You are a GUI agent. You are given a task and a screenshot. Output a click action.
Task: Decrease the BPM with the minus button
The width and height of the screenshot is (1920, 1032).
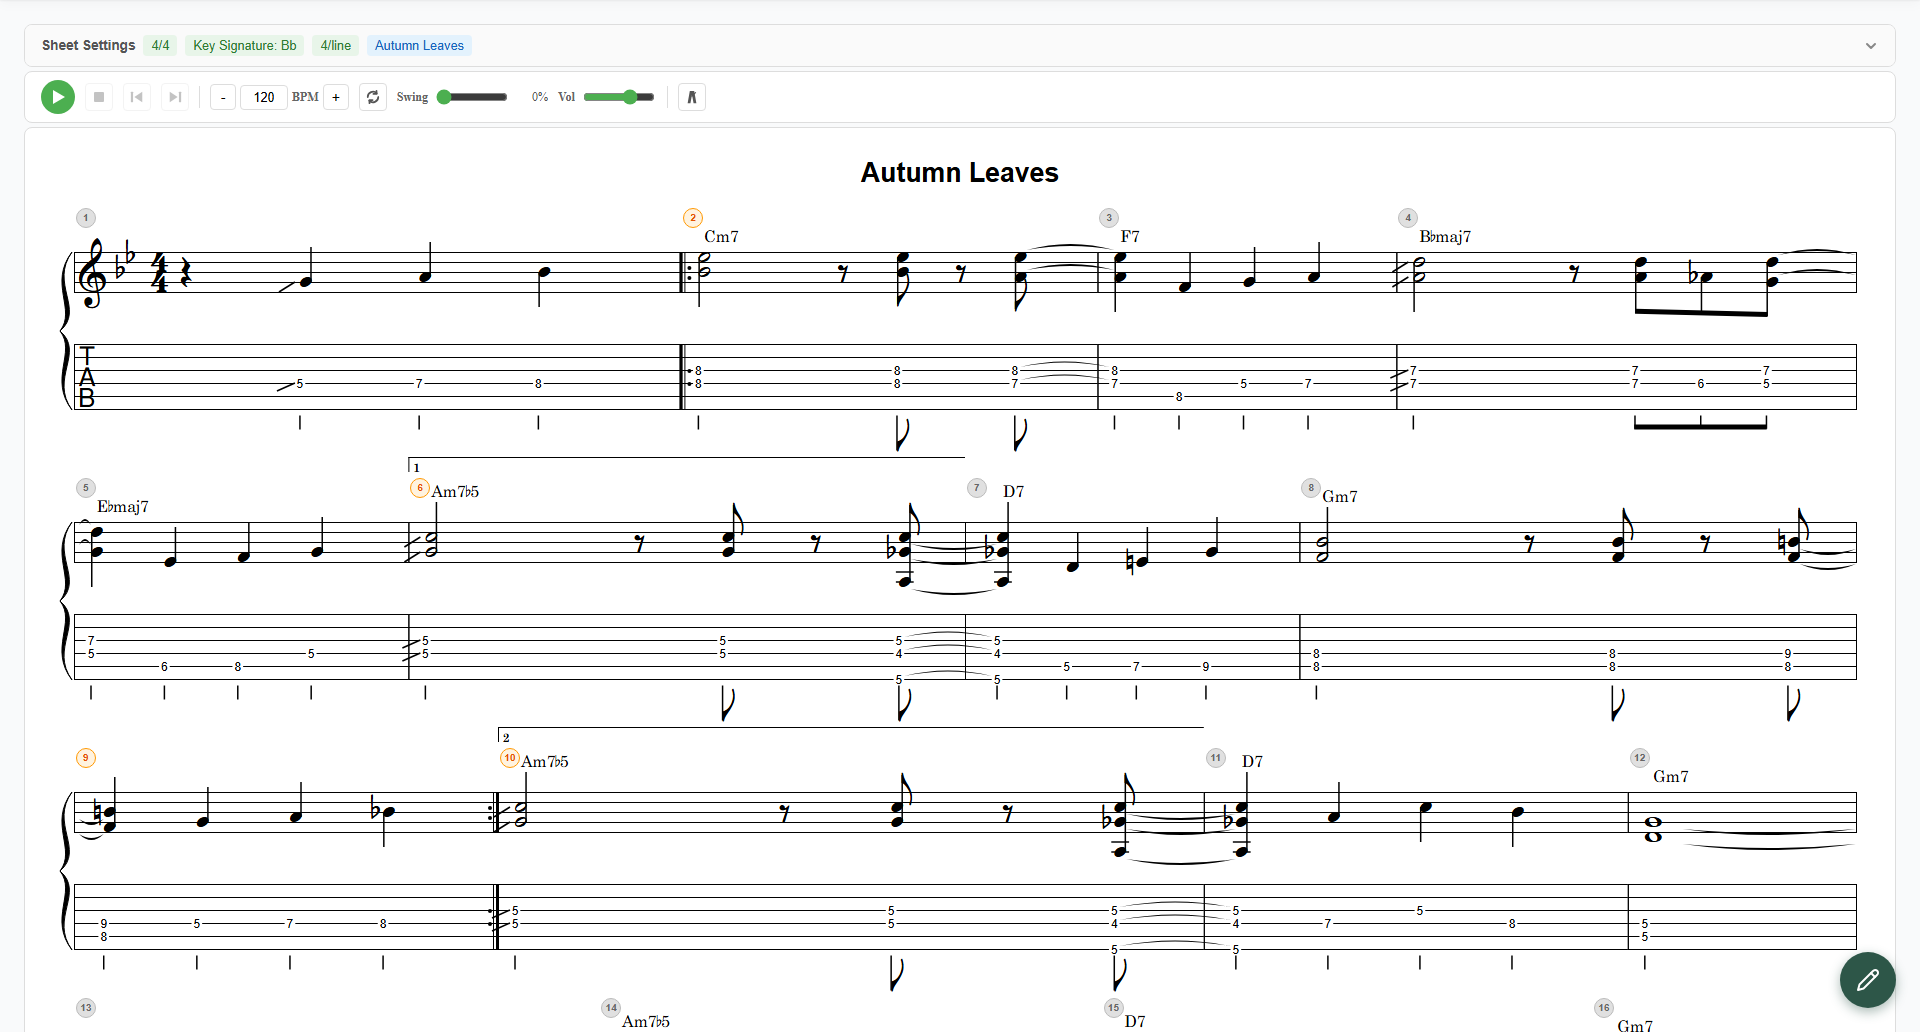tap(223, 97)
